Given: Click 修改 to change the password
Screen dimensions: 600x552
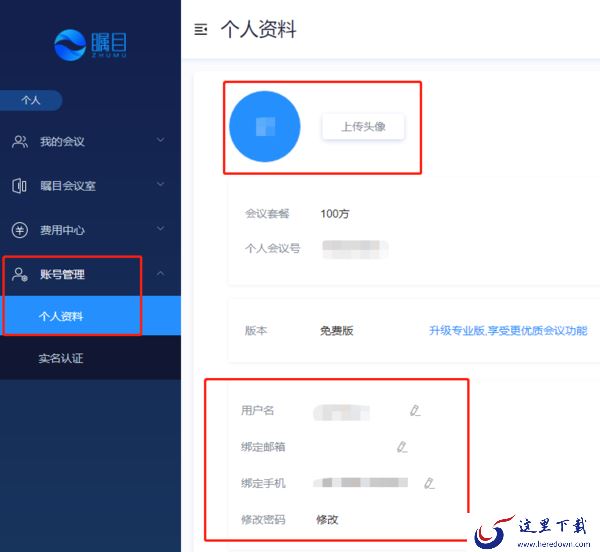Looking at the screenshot, I should [x=327, y=519].
